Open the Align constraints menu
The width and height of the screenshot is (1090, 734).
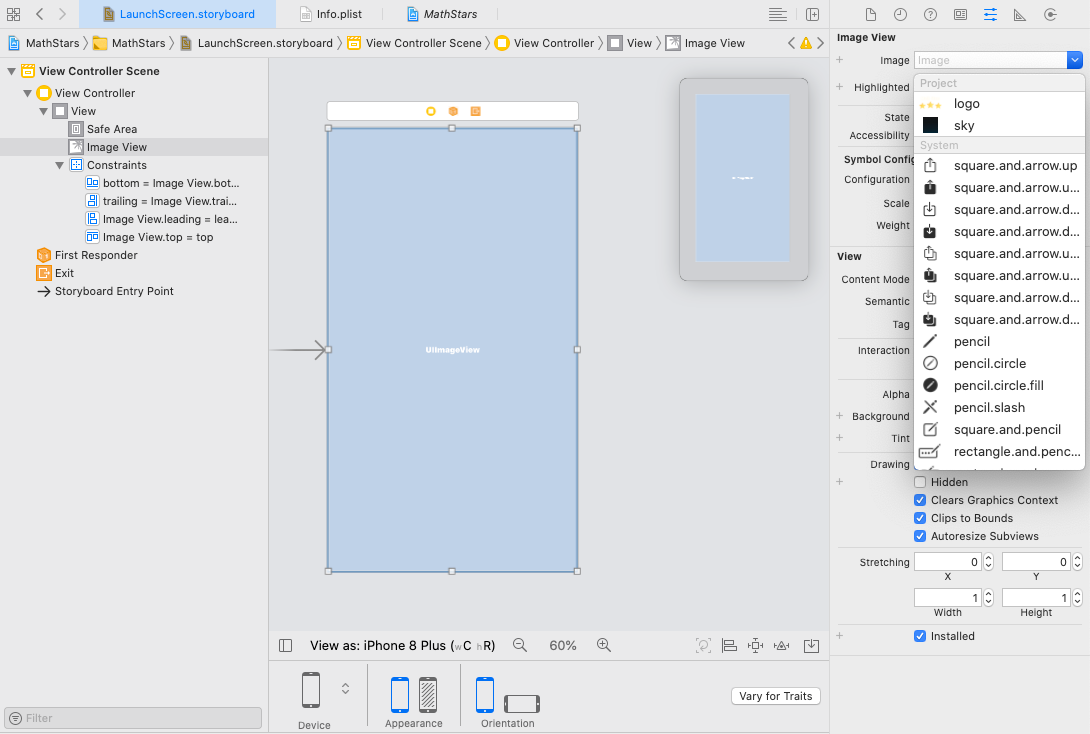tap(729, 646)
